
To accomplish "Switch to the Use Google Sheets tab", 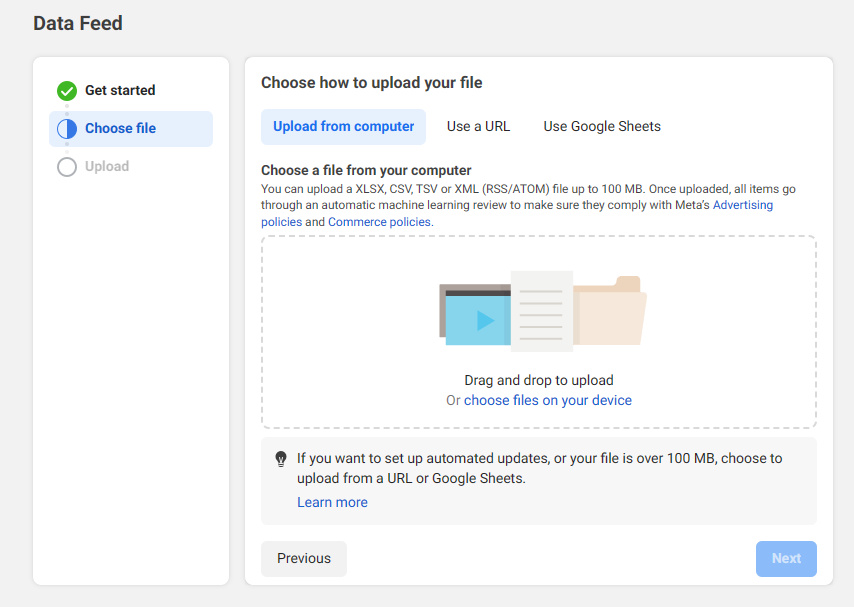I will (x=602, y=127).
